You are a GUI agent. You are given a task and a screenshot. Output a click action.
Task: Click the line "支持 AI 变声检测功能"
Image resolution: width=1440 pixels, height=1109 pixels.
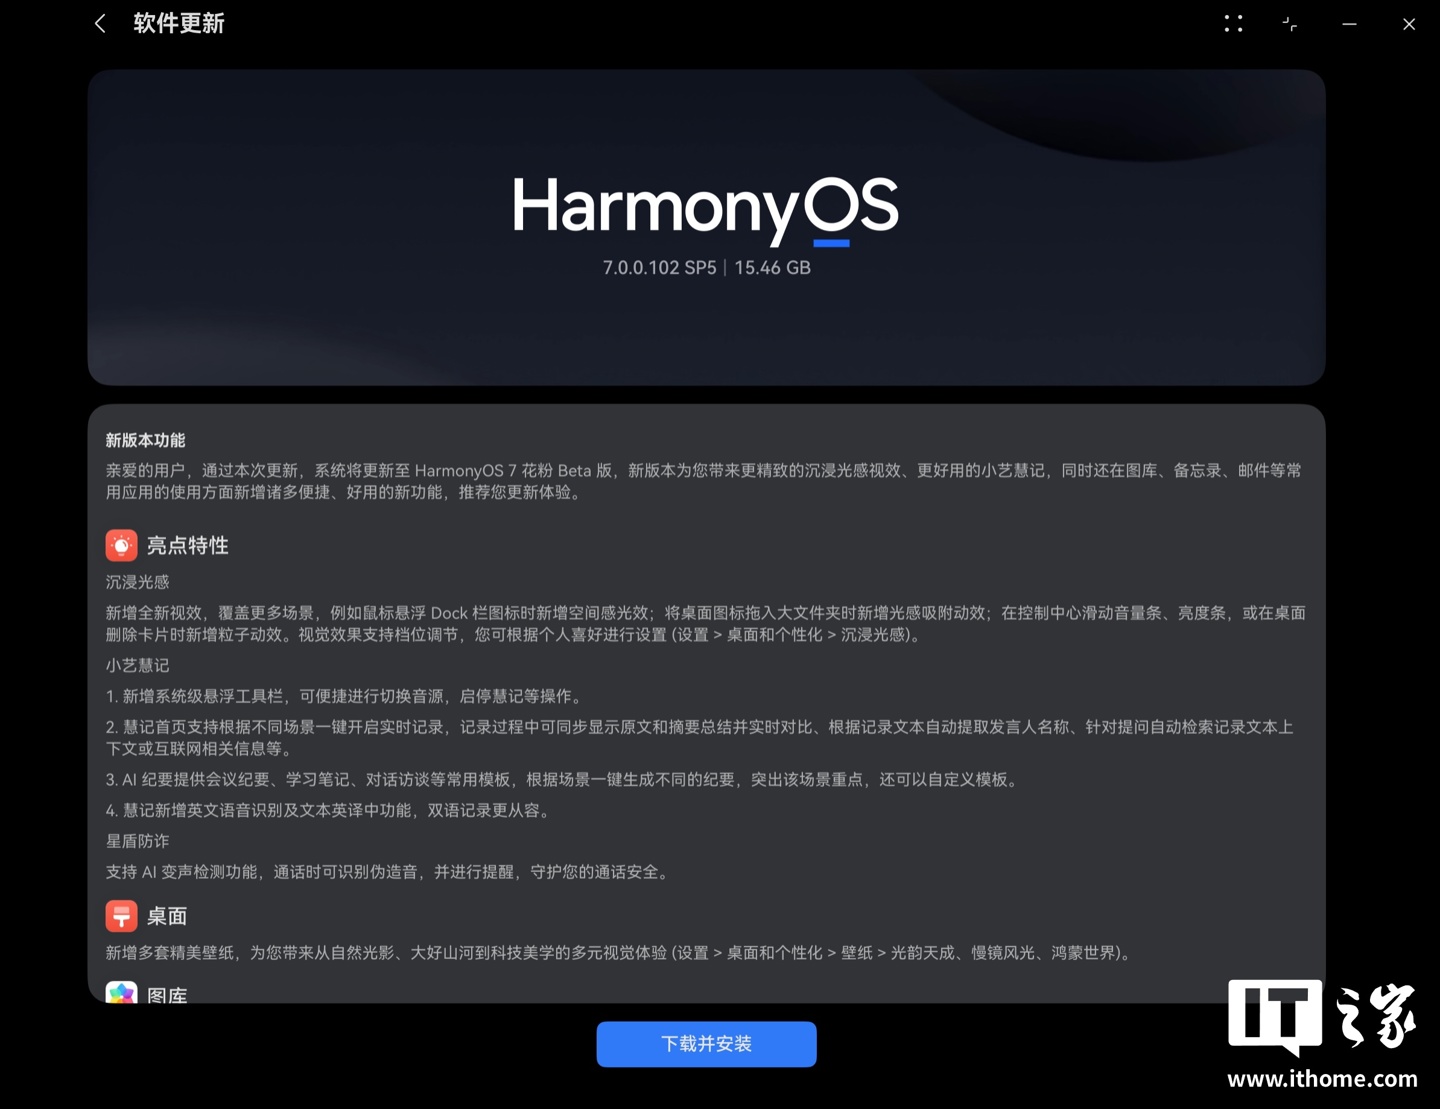(x=390, y=872)
